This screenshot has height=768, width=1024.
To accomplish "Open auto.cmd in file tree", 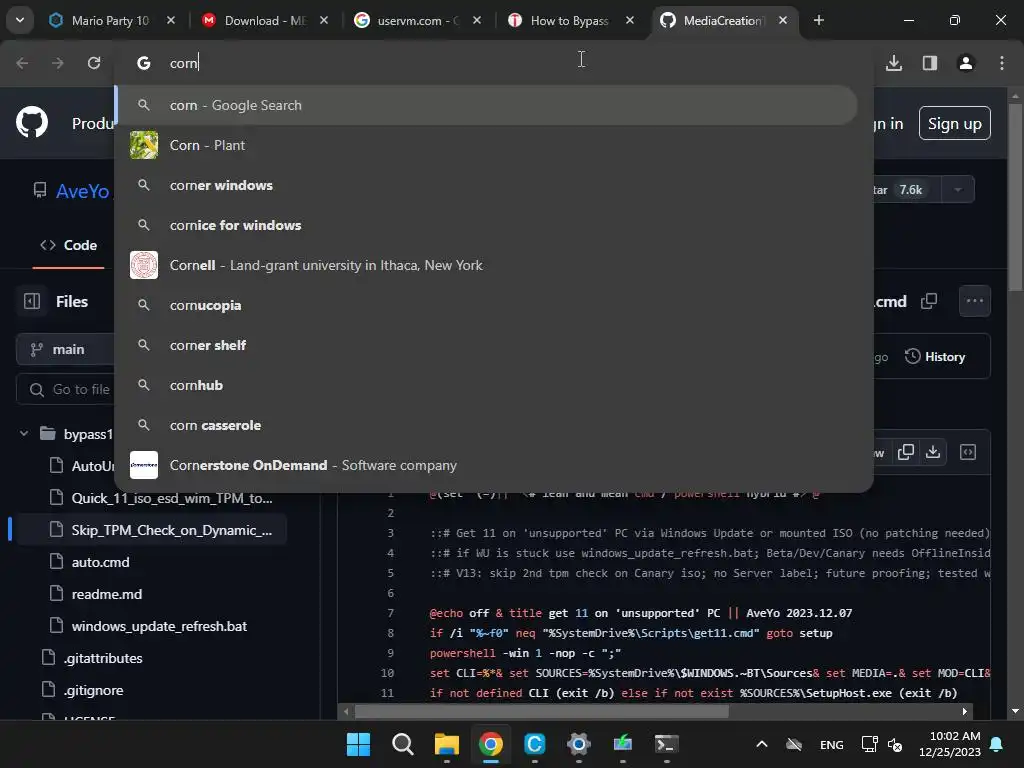I will [100, 562].
